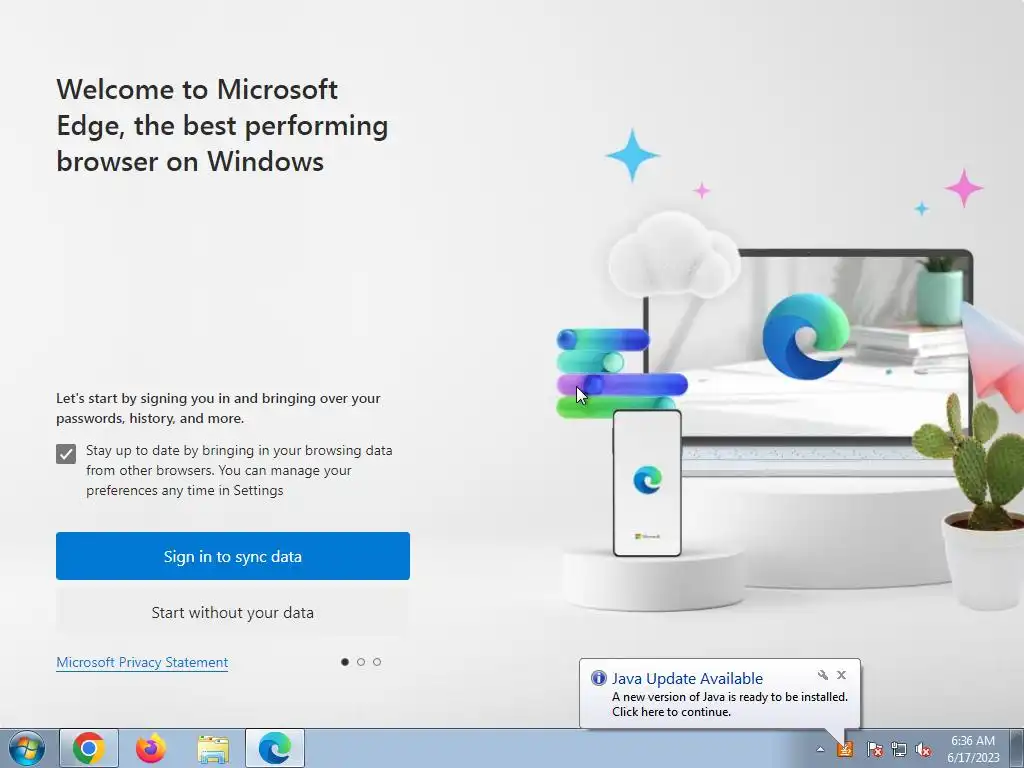Viewport: 1024px width, 768px height.
Task: Open Windows Explorer from the taskbar
Action: (x=213, y=748)
